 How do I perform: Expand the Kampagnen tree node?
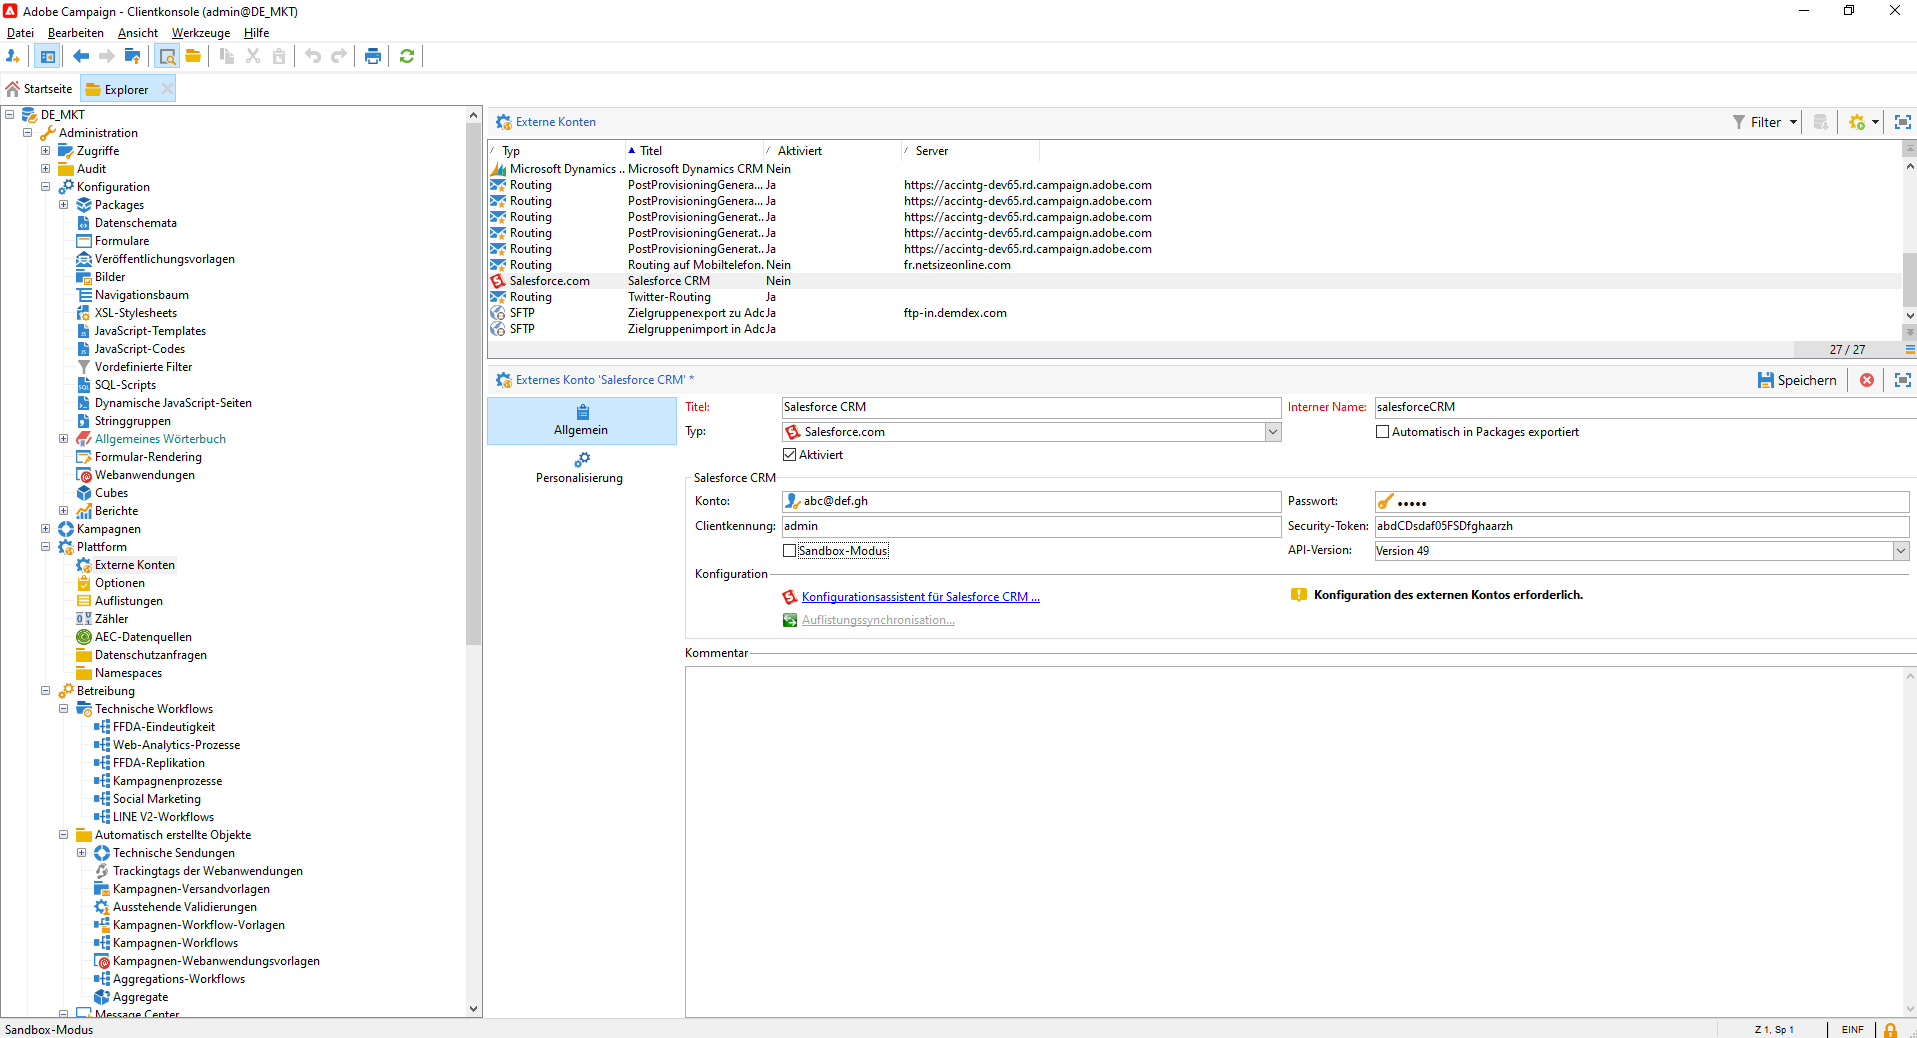click(x=46, y=529)
